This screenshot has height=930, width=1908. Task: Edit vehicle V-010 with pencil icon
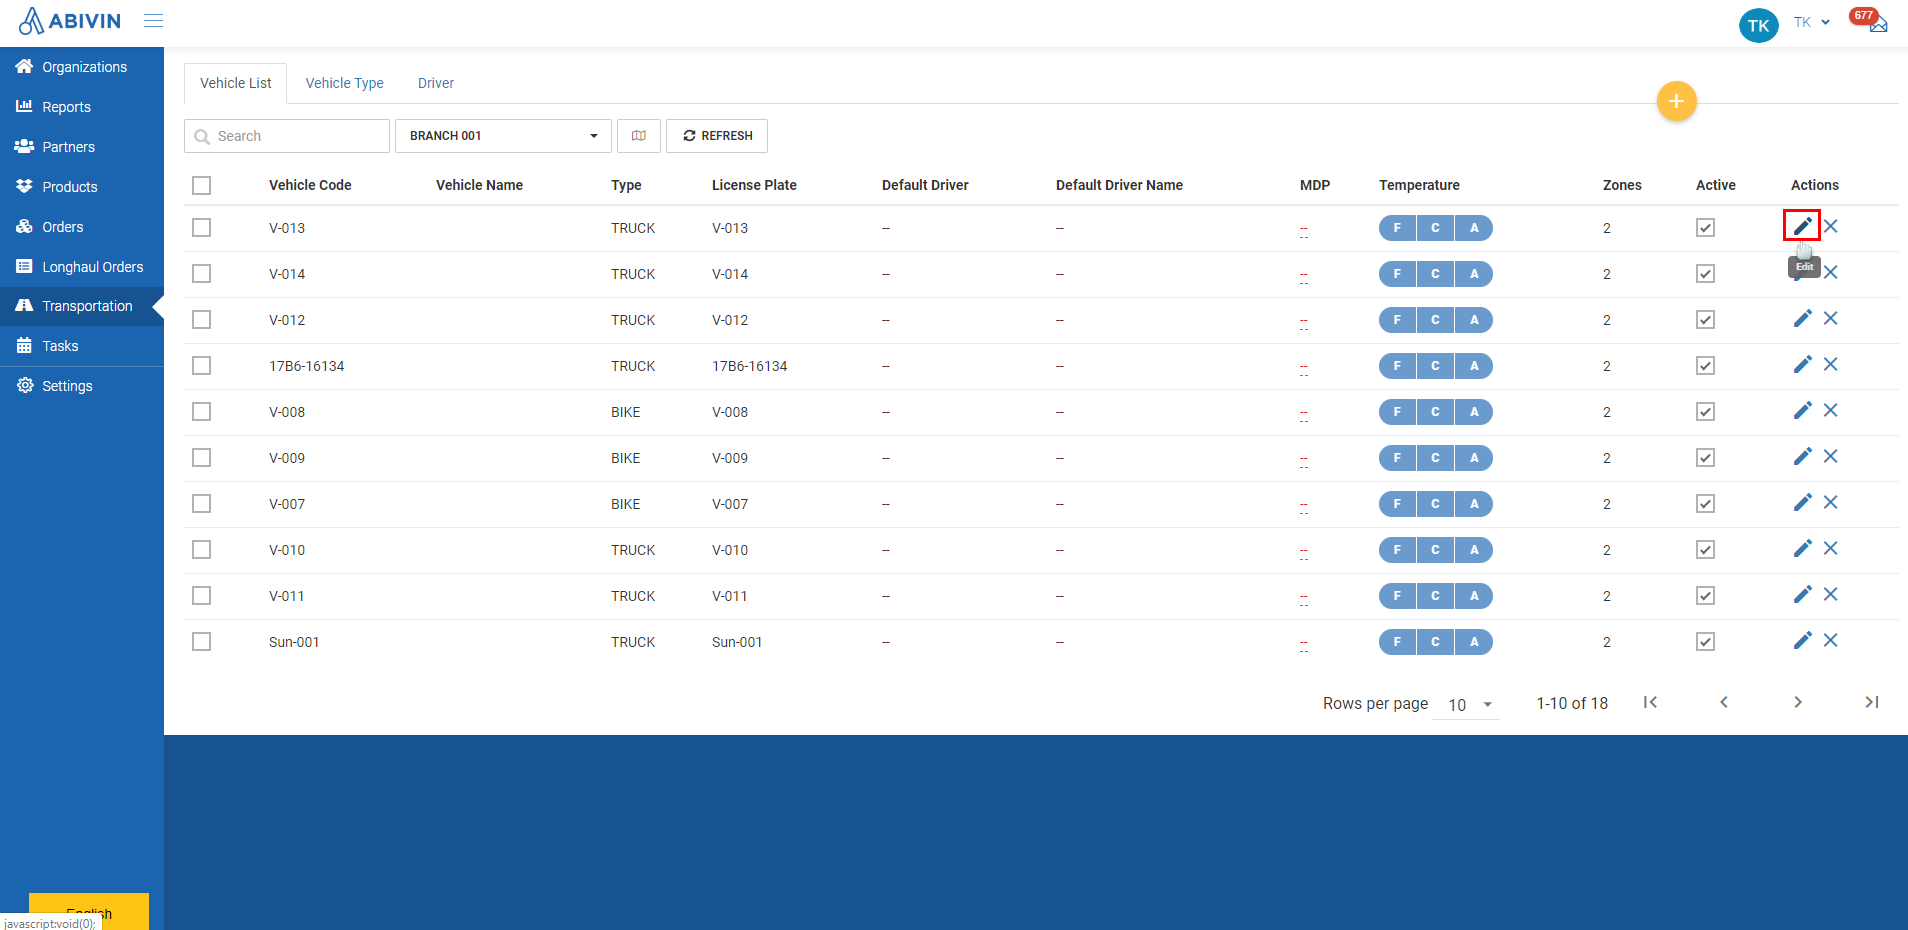[x=1802, y=548]
